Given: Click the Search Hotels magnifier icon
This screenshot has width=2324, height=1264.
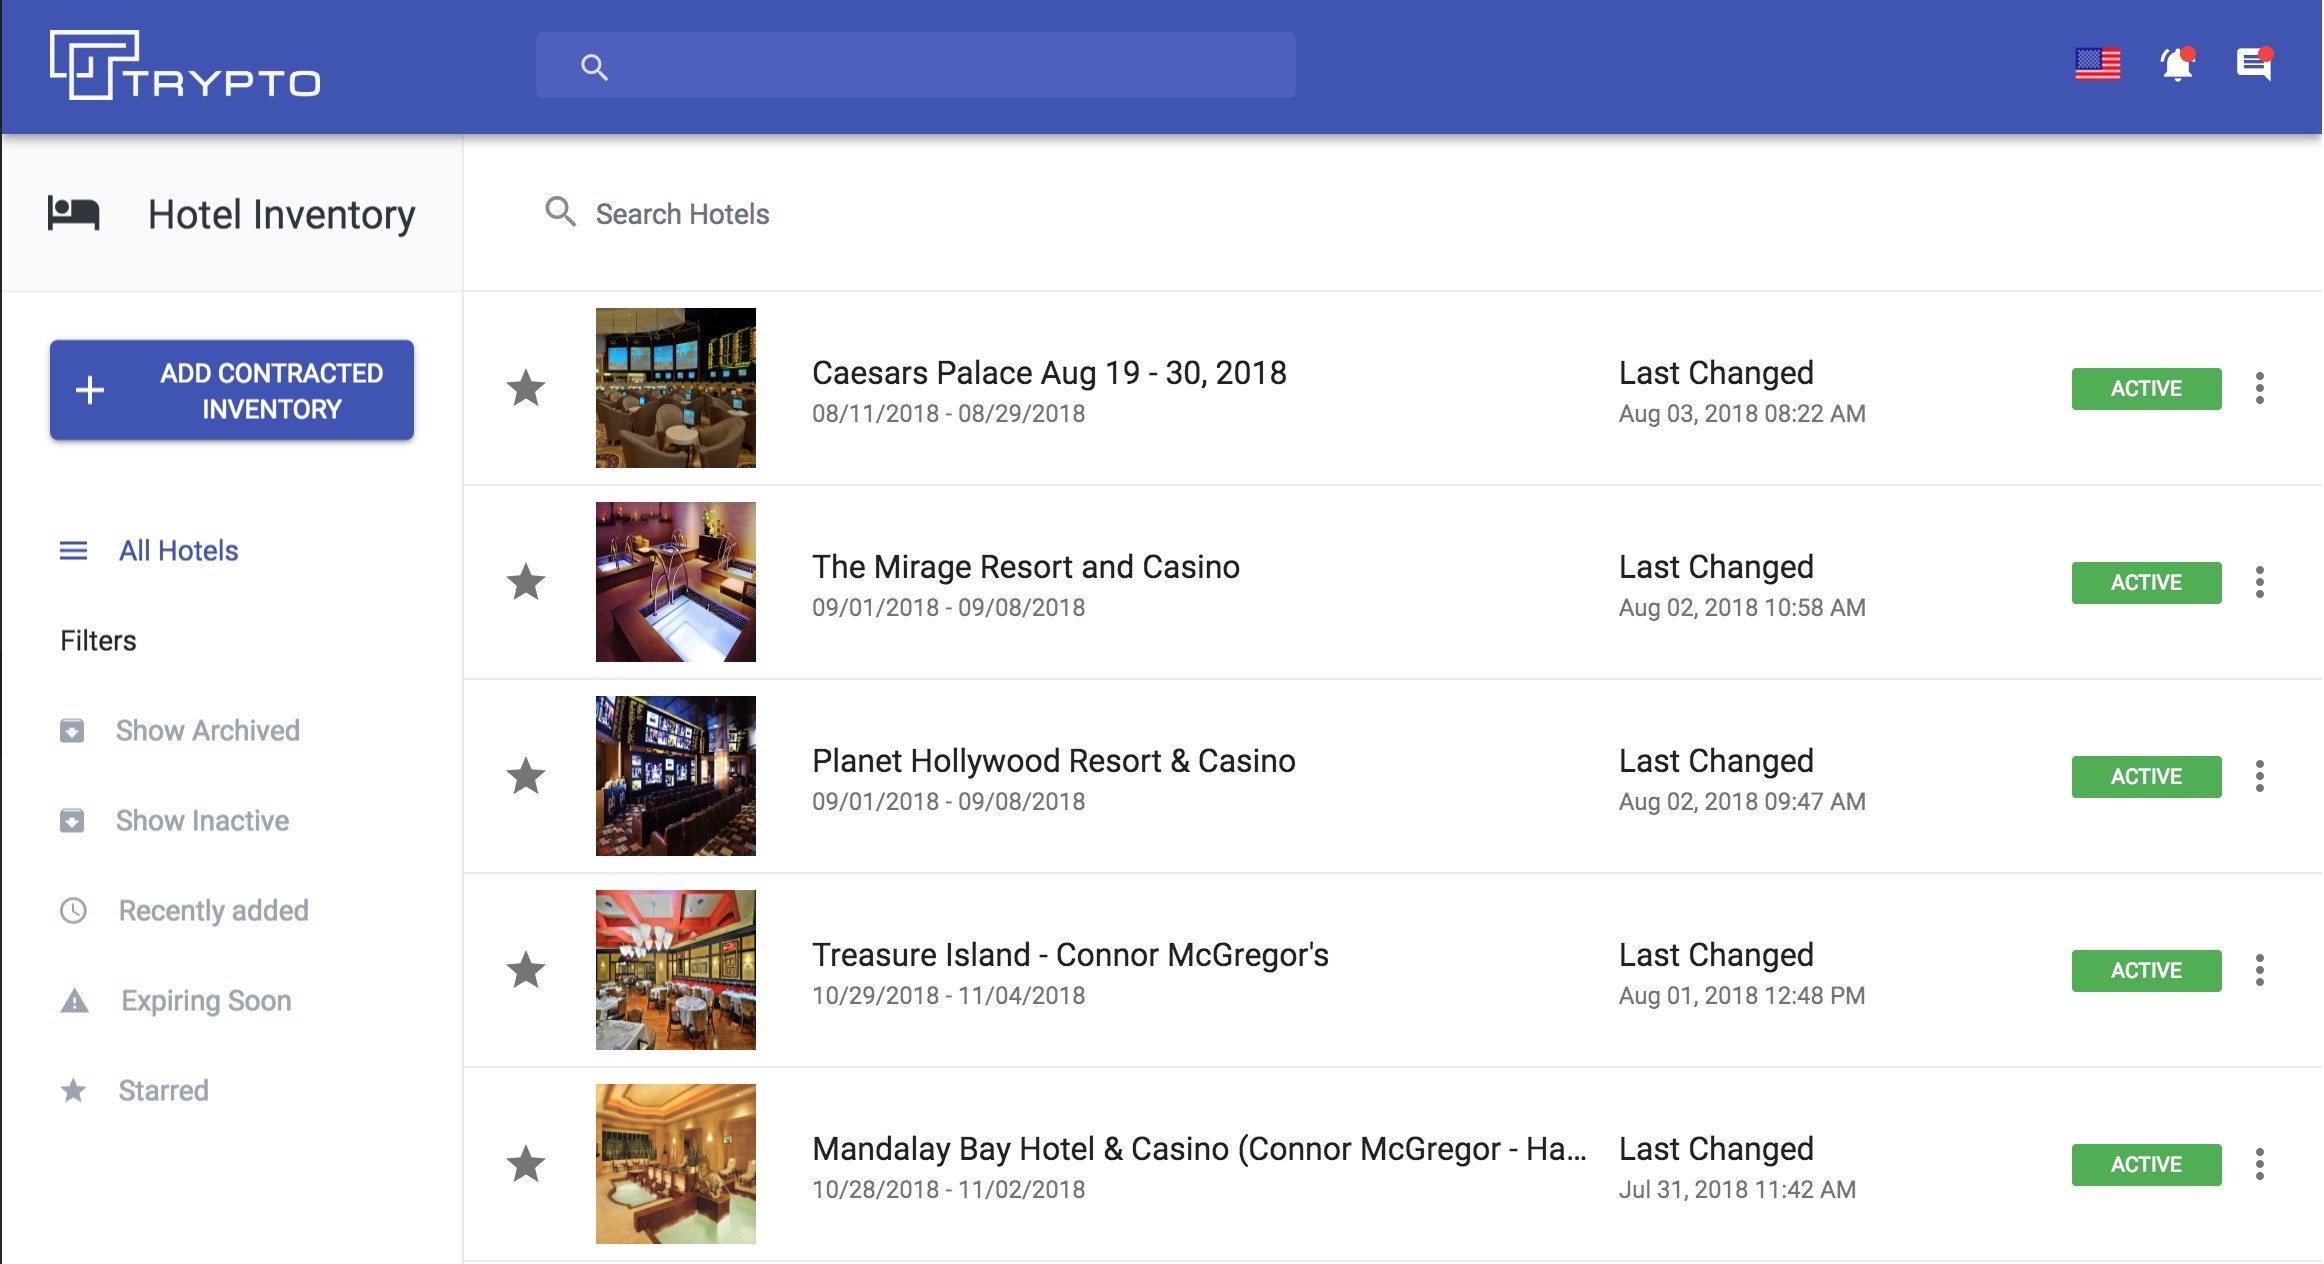Looking at the screenshot, I should click(x=560, y=212).
